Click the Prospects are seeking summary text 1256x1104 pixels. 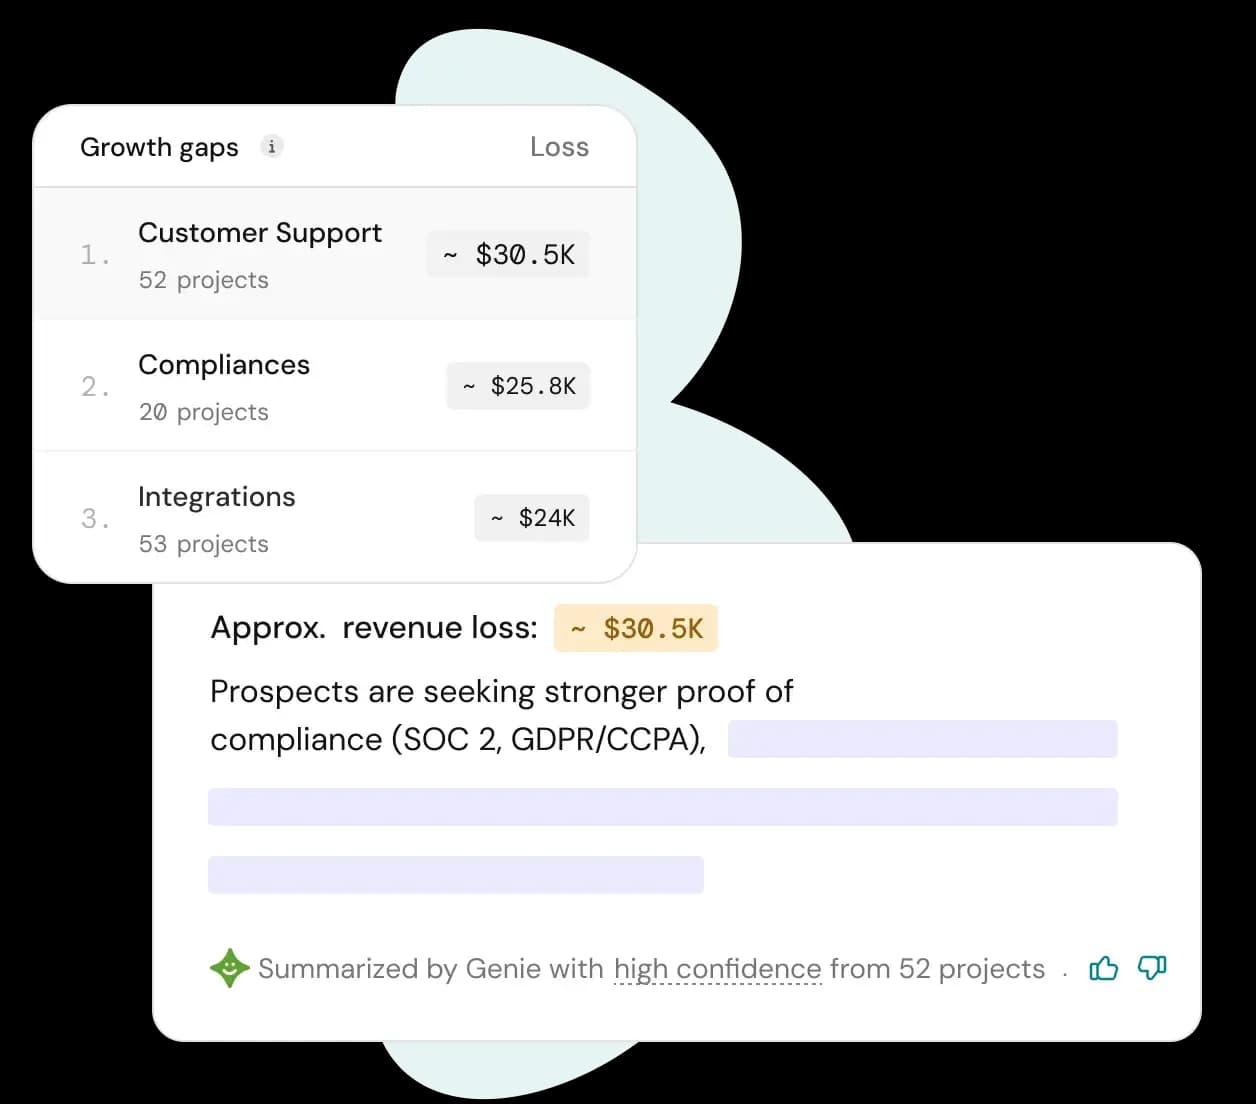click(501, 692)
